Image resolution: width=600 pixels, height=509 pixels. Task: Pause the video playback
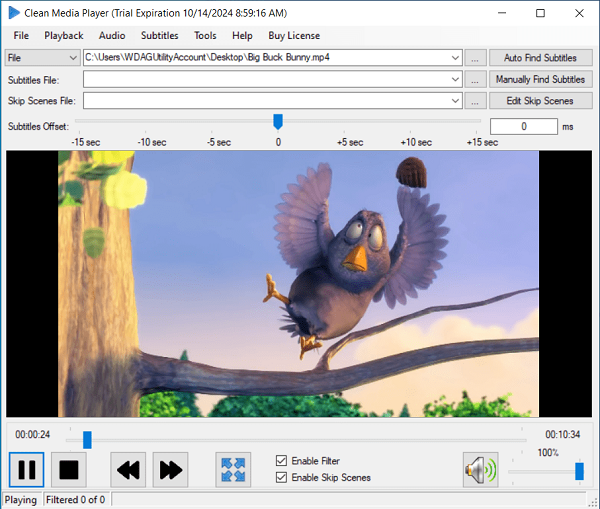[x=26, y=470]
